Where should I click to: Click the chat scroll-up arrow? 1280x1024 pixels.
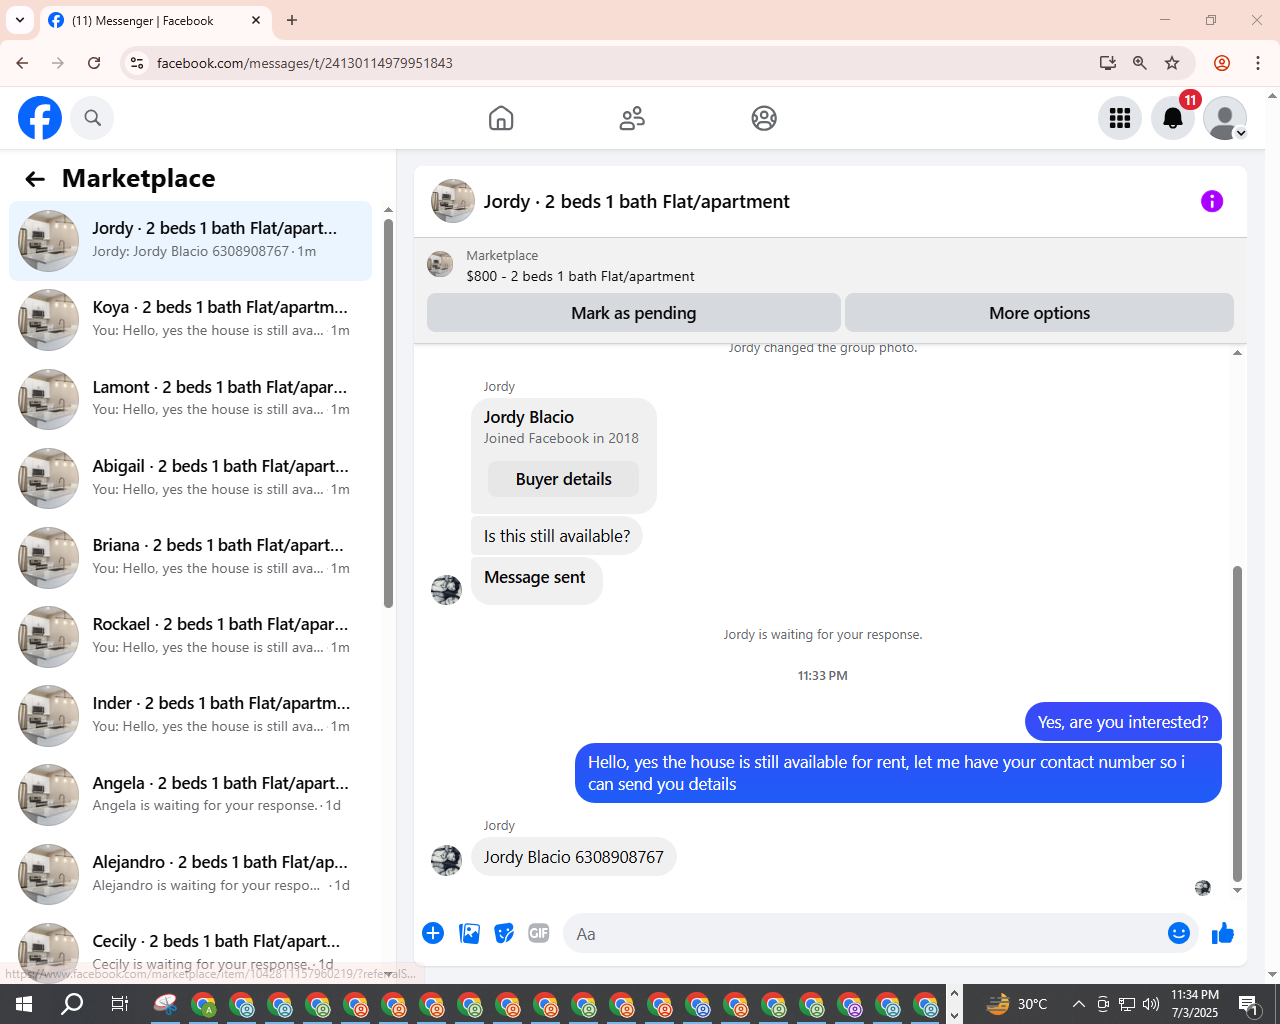coord(1237,353)
